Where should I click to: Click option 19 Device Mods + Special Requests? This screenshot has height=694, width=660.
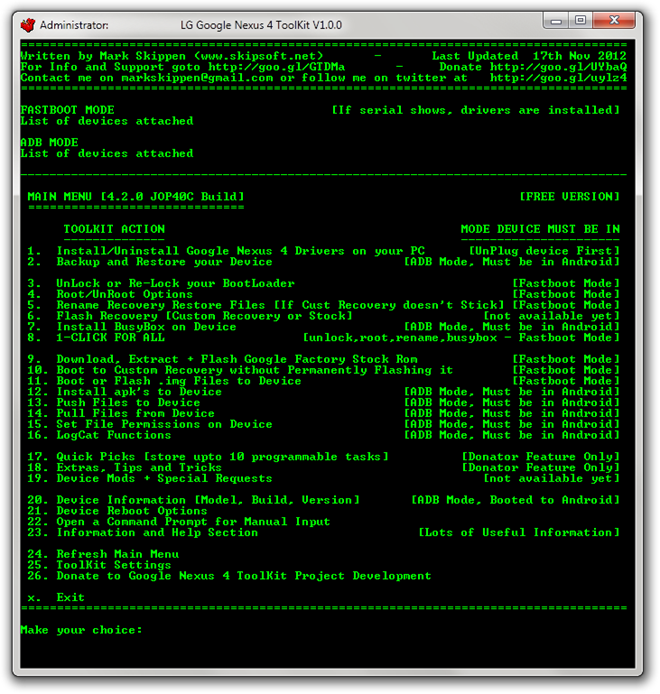click(150, 478)
